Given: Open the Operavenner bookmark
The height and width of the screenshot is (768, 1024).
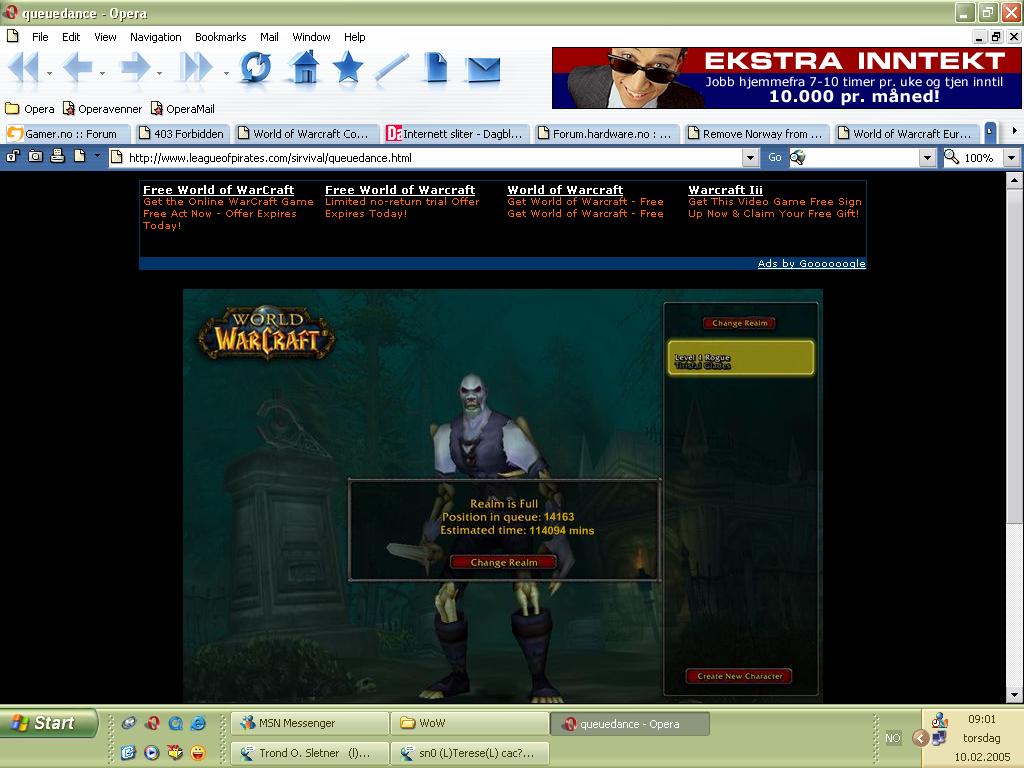Looking at the screenshot, I should pos(103,109).
